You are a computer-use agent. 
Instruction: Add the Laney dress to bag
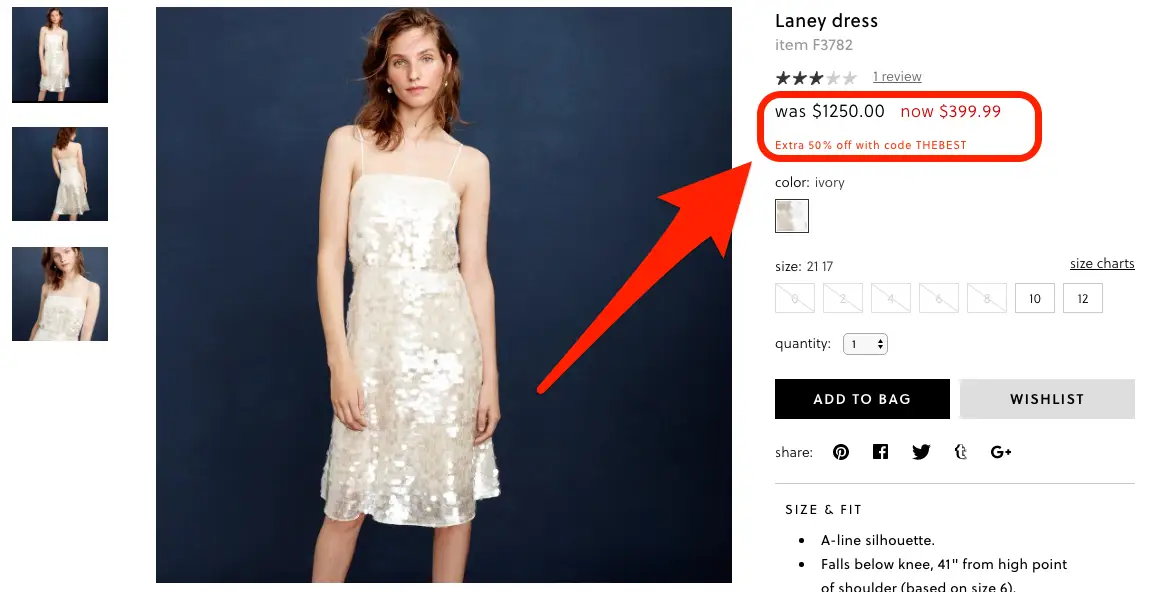point(863,399)
